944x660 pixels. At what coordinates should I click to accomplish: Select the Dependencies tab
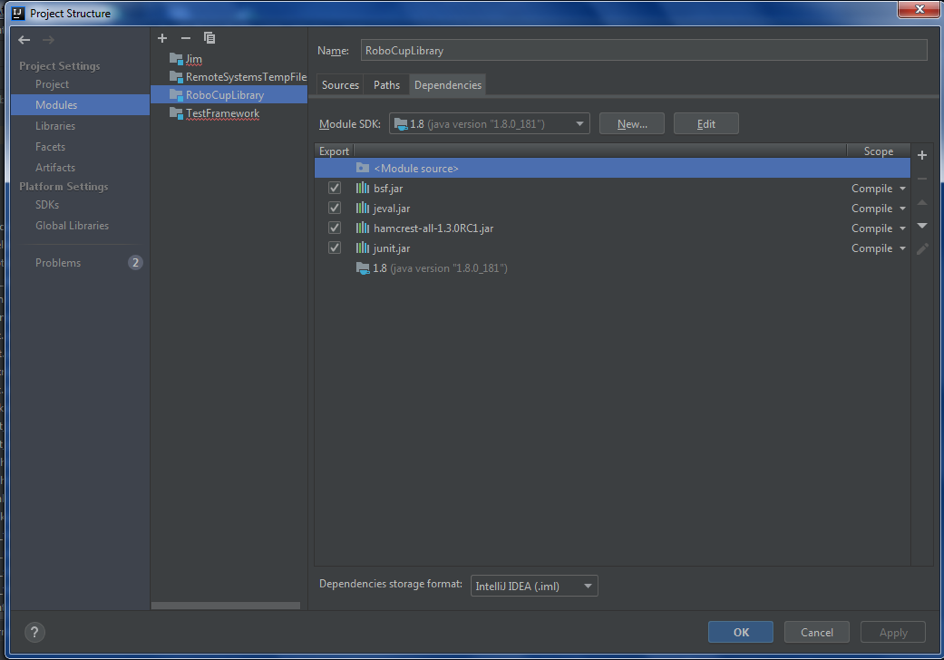coord(448,85)
